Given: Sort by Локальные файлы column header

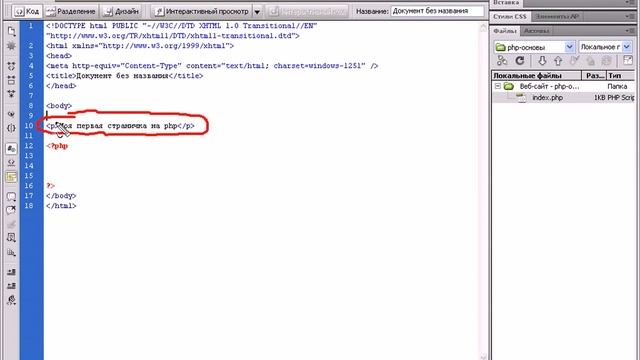Looking at the screenshot, I should (536, 76).
